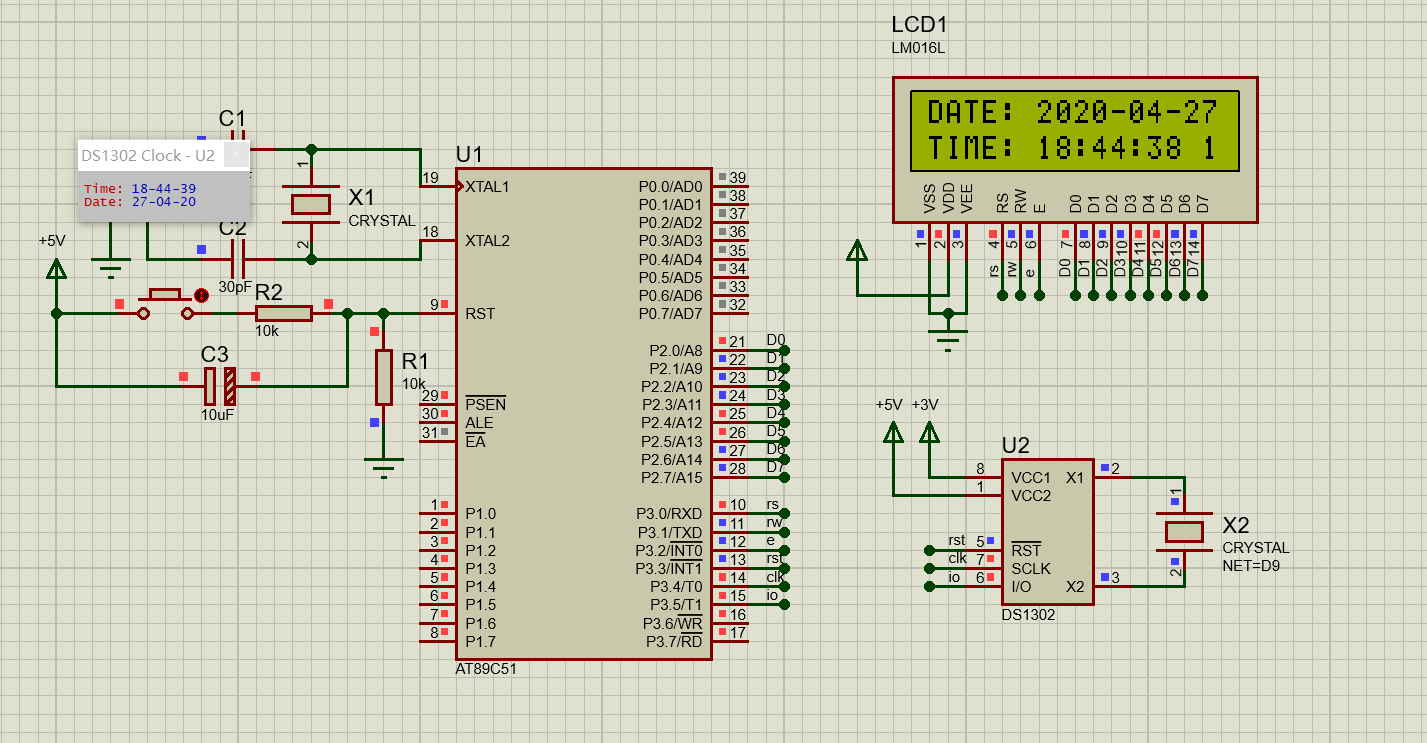Click the 'LM016L' part label
The image size is (1427, 743).
point(917,48)
